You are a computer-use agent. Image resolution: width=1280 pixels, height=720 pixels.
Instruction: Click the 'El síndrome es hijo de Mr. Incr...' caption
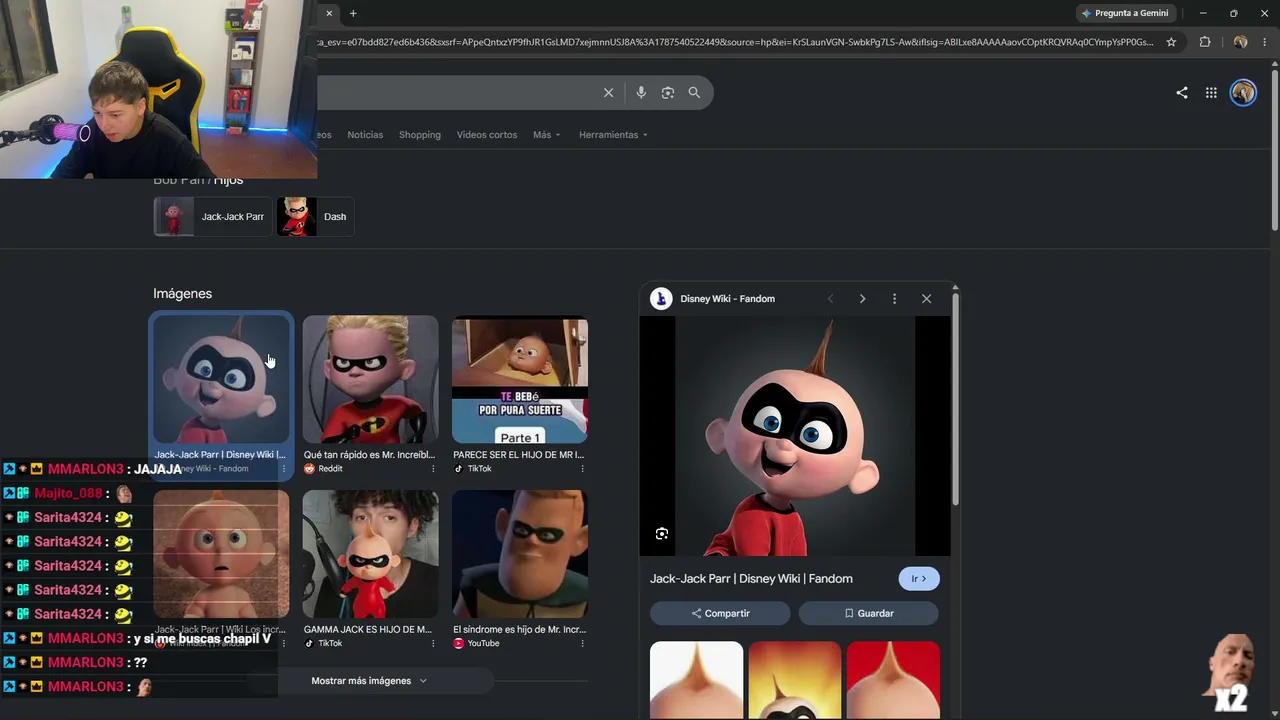(x=519, y=630)
